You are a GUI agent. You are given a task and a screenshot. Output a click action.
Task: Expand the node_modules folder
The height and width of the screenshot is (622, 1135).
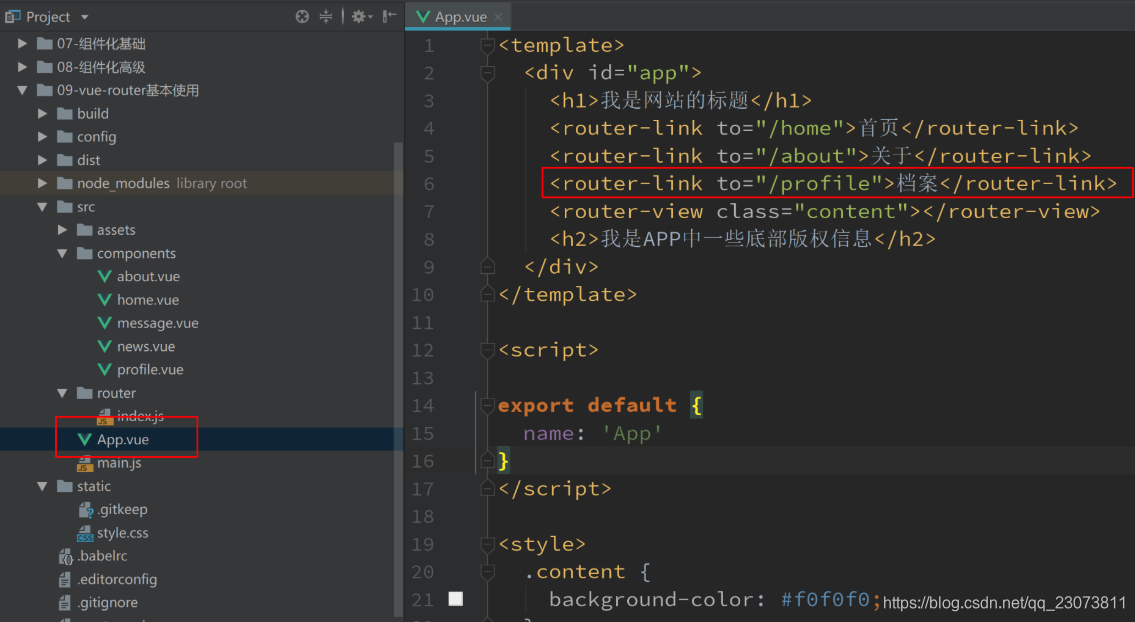[42, 183]
